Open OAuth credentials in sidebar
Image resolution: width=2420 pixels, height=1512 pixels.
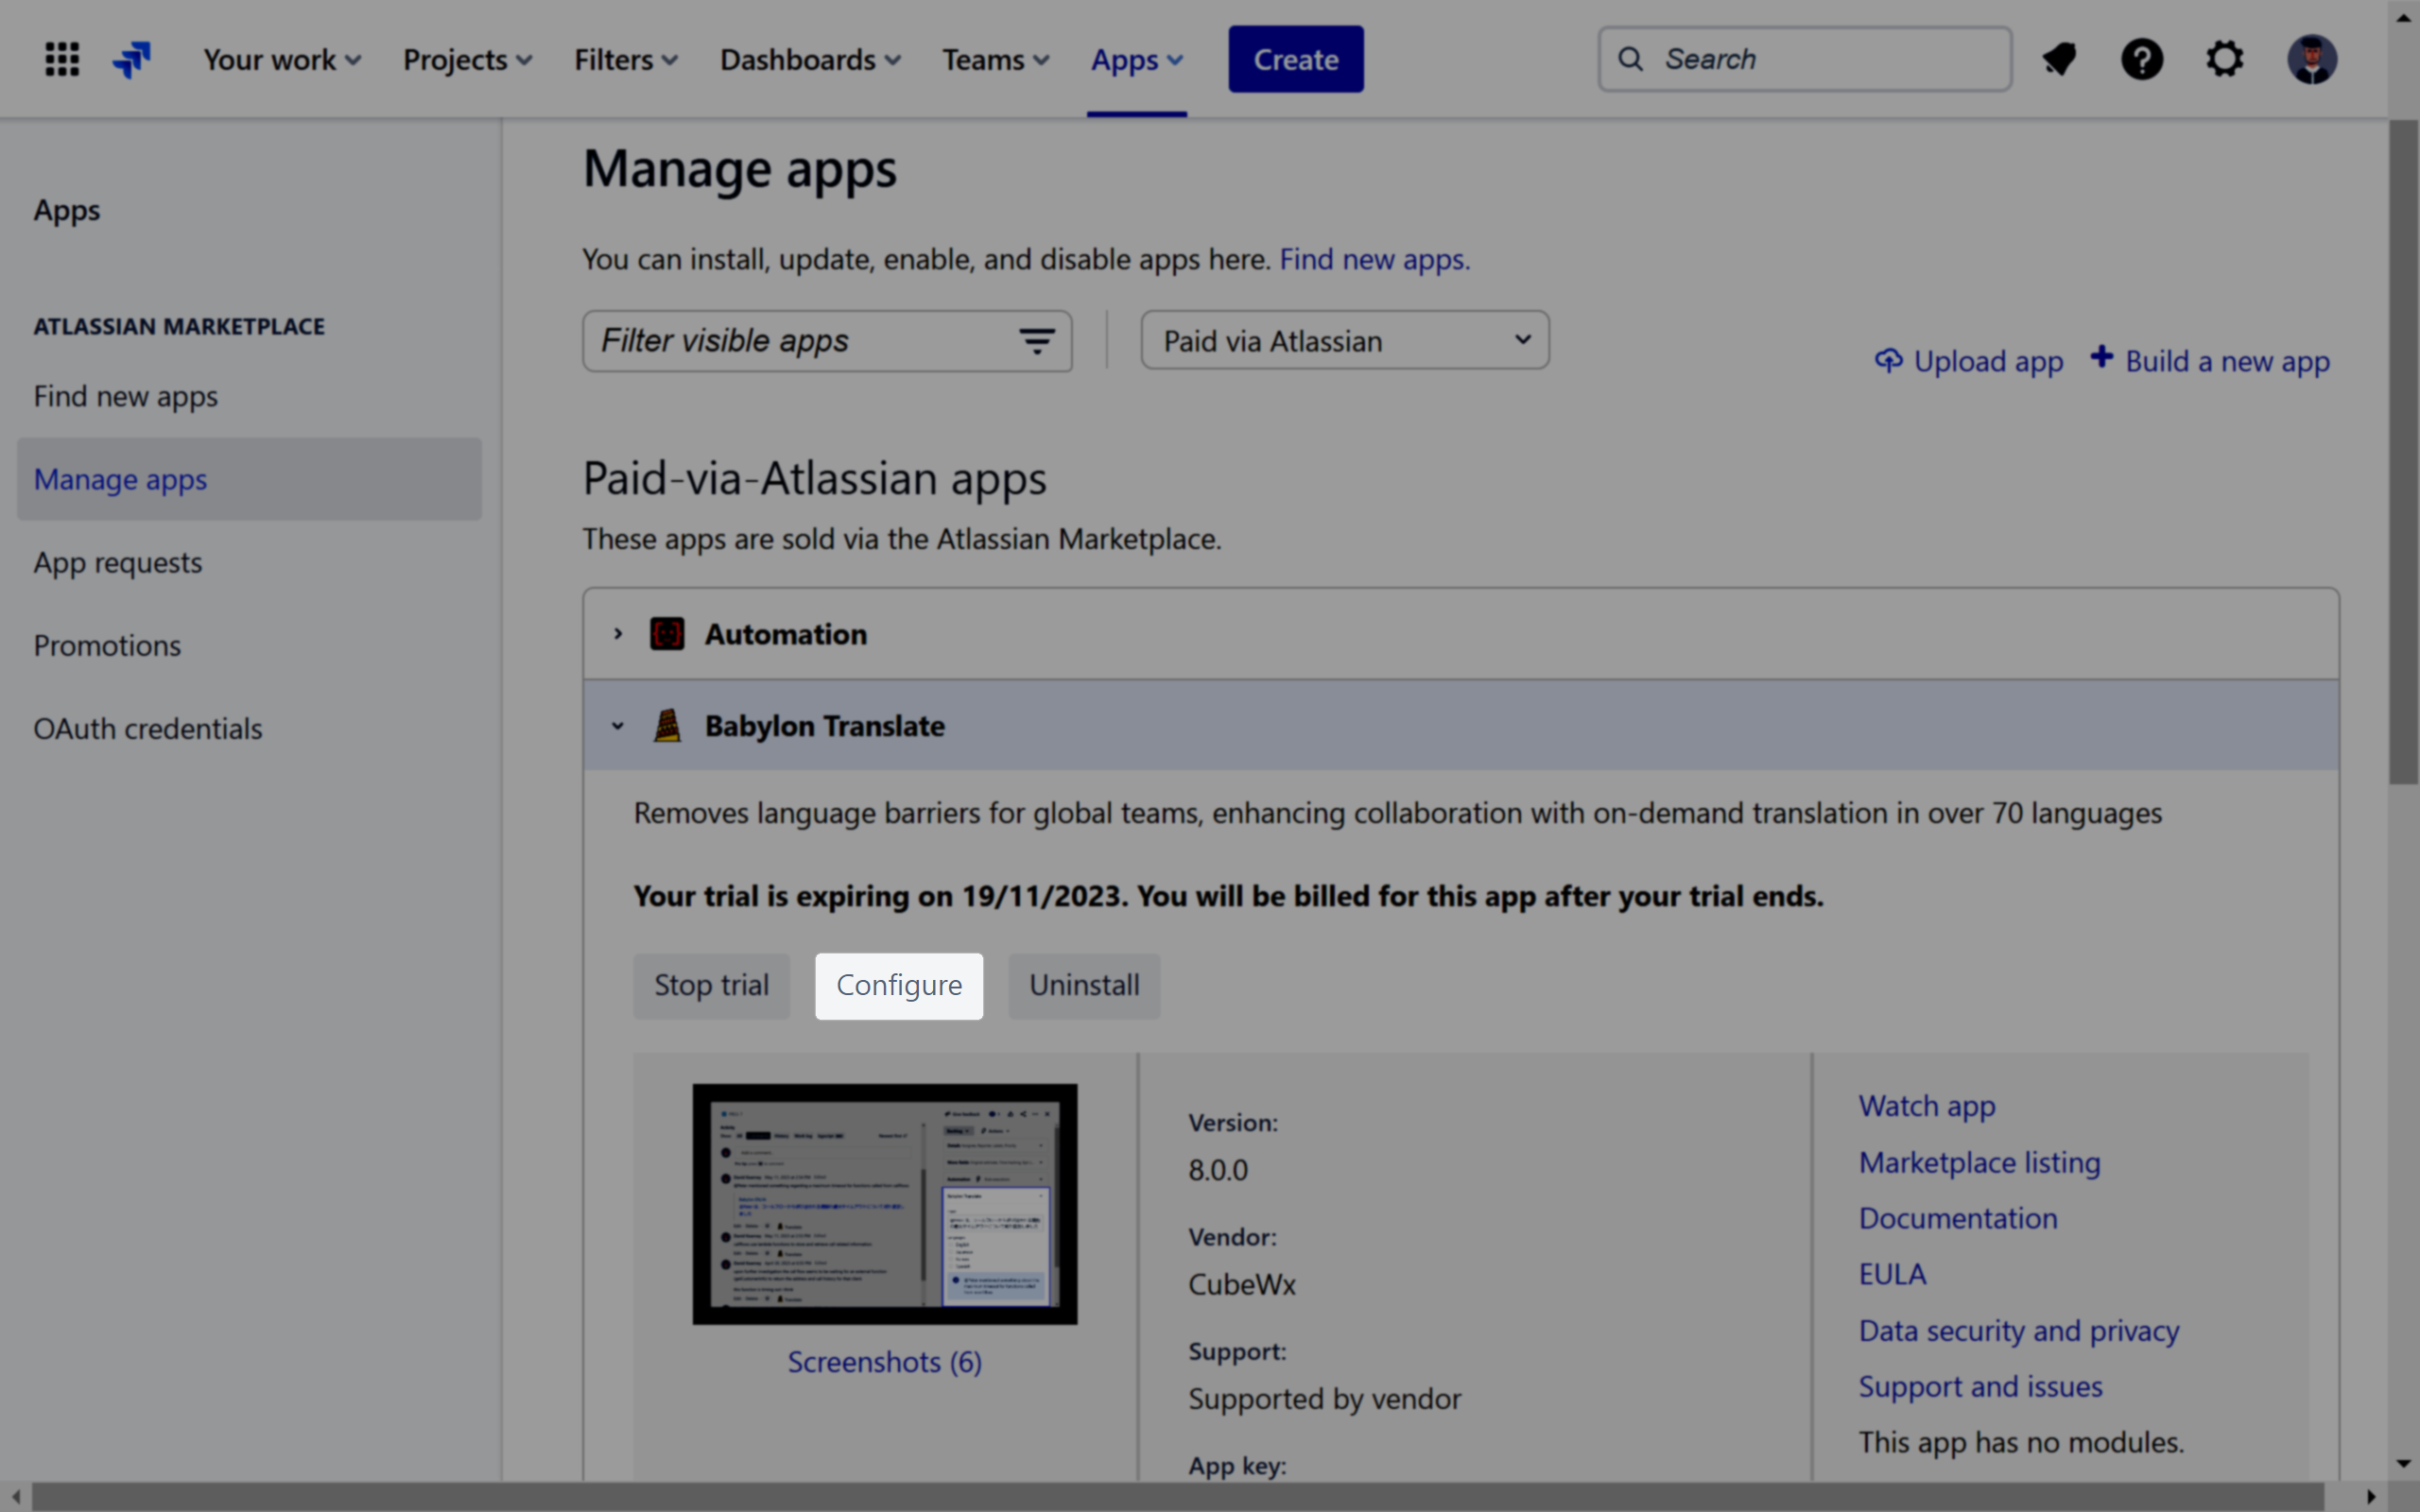[x=148, y=728]
